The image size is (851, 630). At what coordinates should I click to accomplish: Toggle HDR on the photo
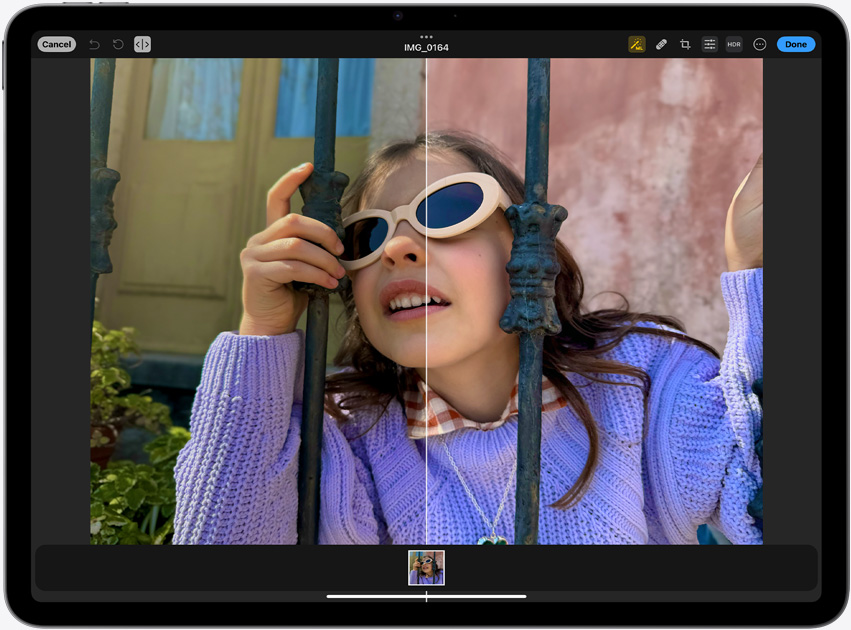click(734, 44)
